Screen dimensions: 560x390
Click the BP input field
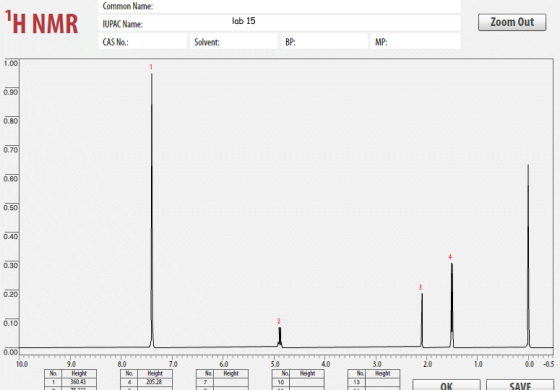tap(324, 41)
